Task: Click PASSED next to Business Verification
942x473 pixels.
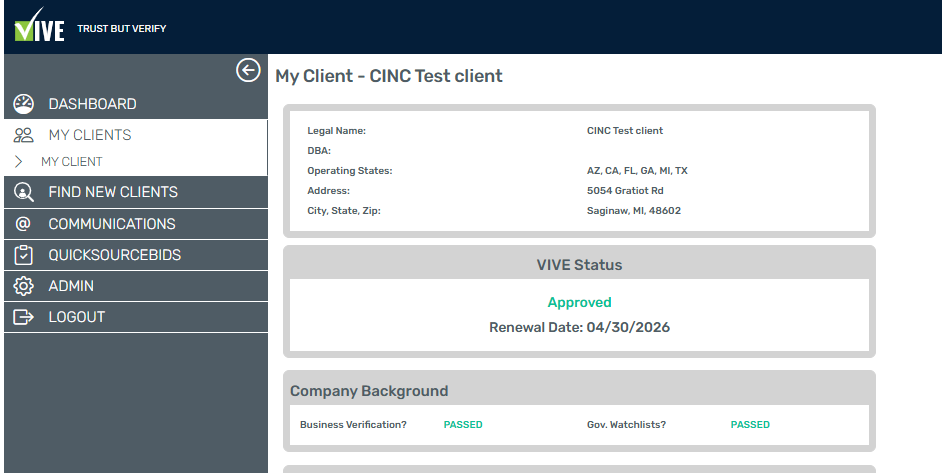Action: pyautogui.click(x=463, y=425)
